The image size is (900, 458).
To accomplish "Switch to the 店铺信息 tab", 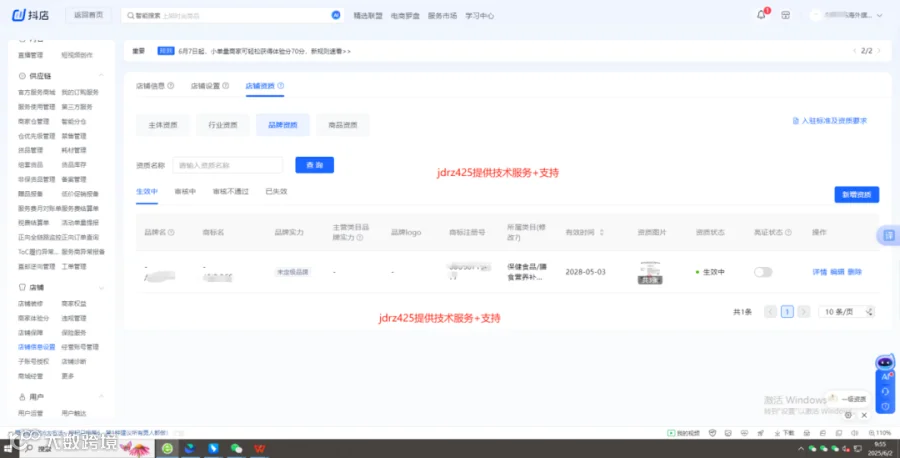I will [150, 86].
